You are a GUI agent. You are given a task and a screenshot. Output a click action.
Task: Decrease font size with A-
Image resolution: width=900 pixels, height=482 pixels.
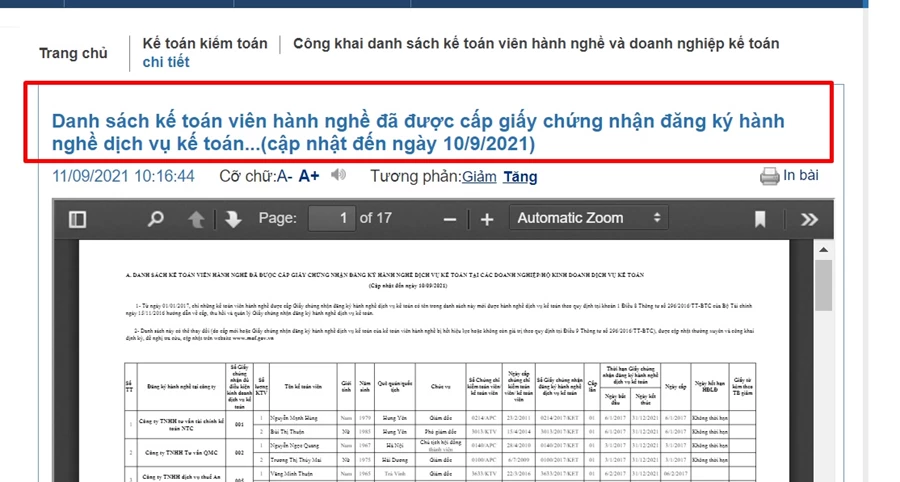285,176
